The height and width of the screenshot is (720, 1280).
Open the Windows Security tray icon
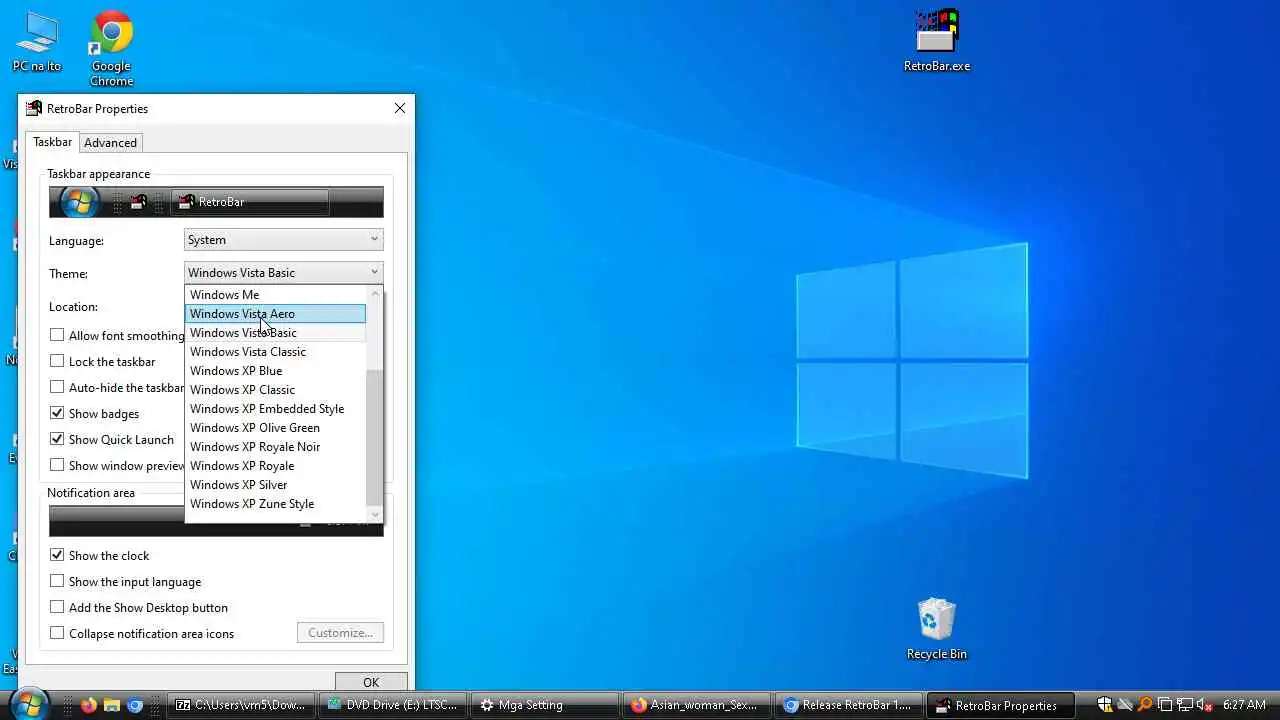(x=1105, y=705)
